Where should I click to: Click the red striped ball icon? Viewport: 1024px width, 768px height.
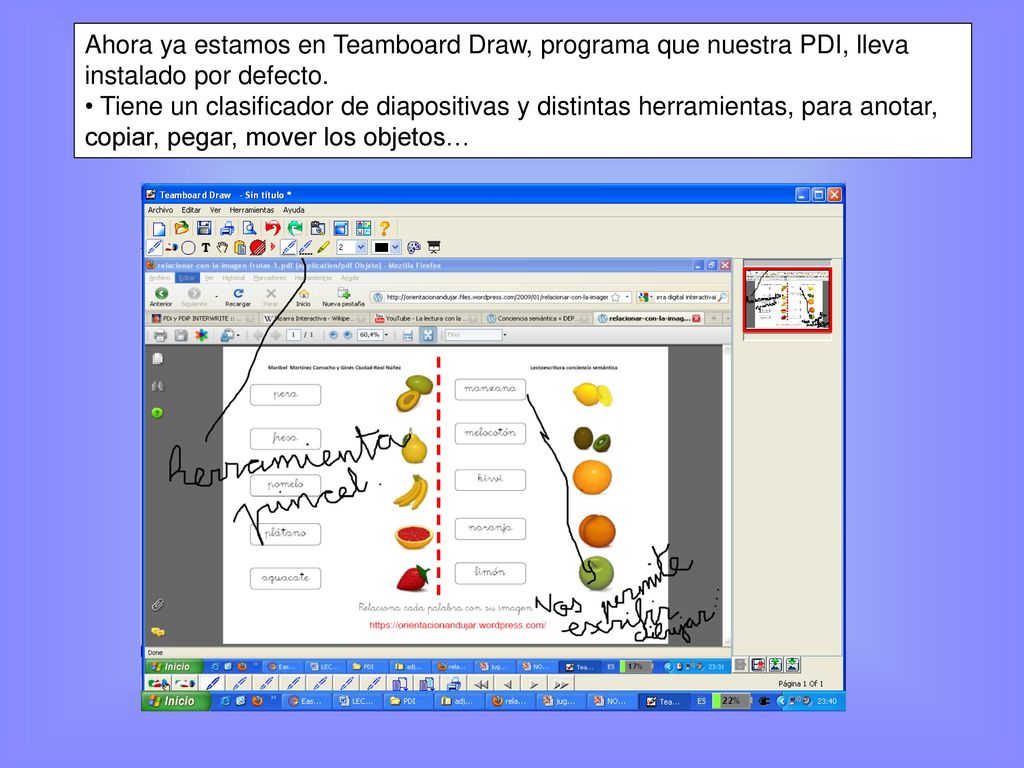[x=257, y=248]
